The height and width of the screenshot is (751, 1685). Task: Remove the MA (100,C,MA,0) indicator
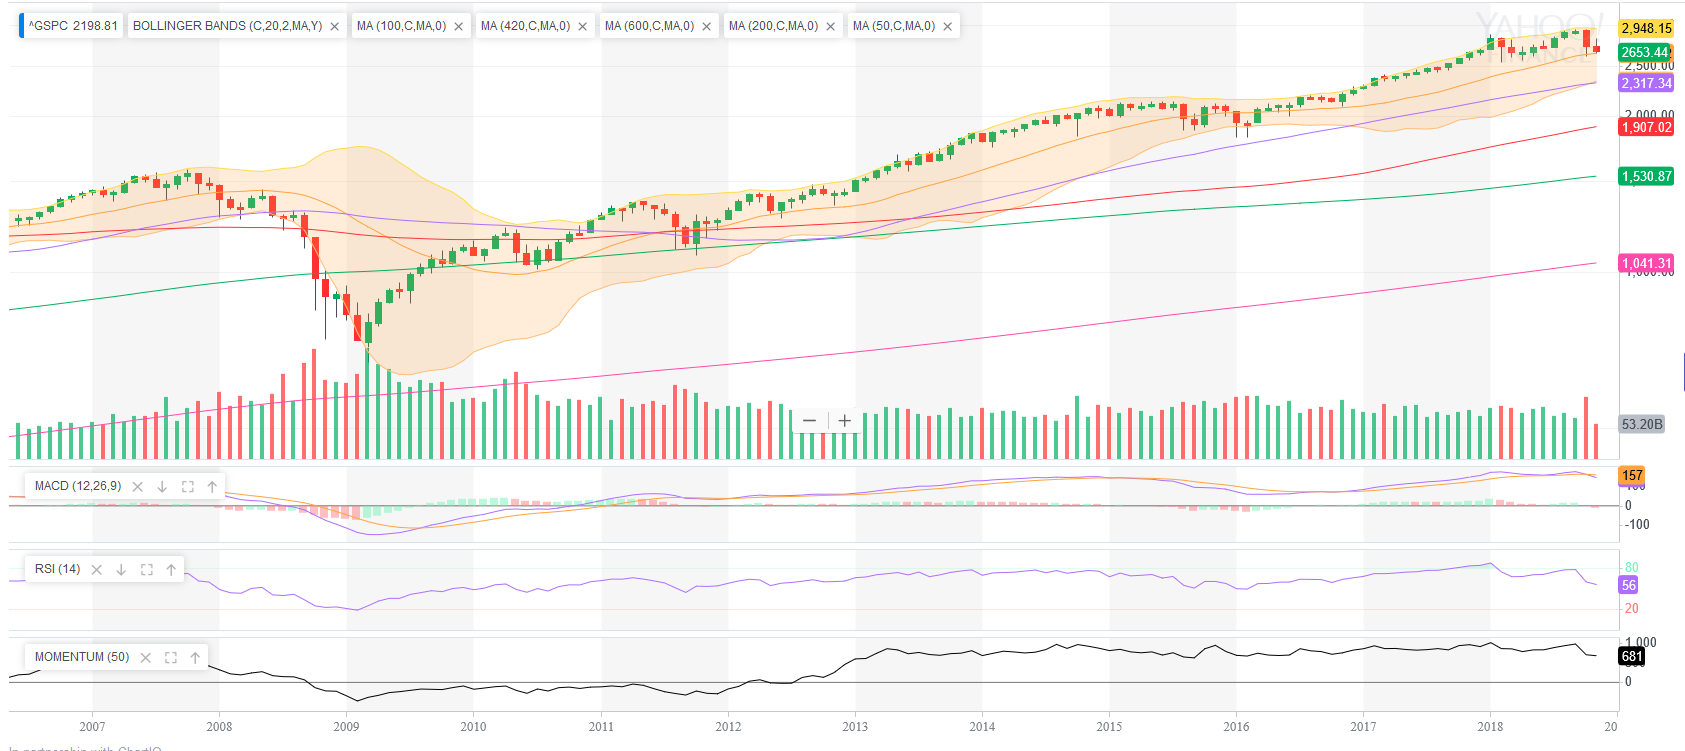459,27
